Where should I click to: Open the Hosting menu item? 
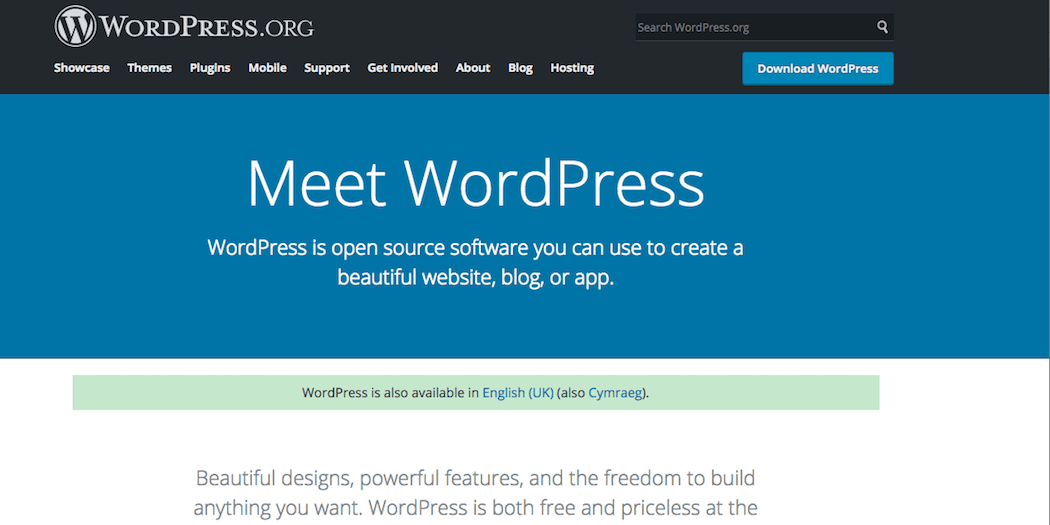[x=572, y=68]
